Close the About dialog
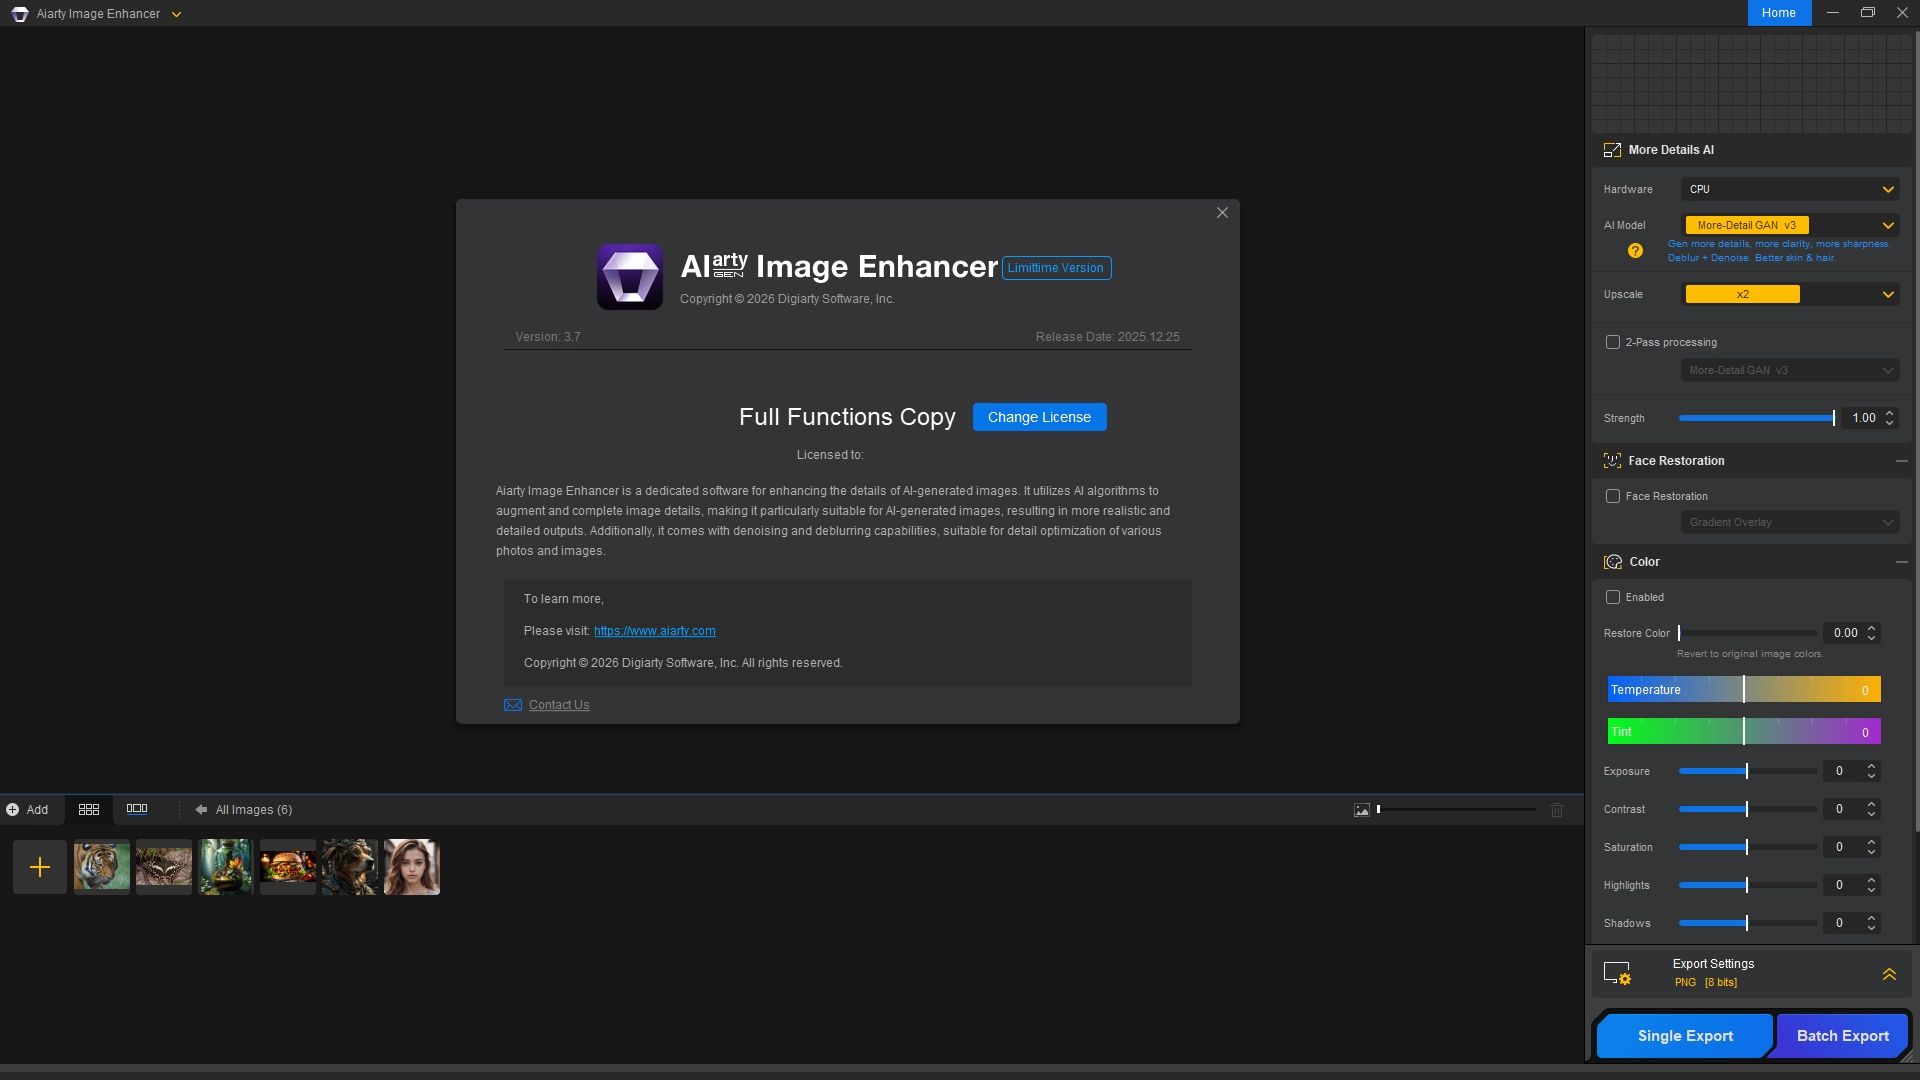Screen dimensions: 1920x1080 1222,213
